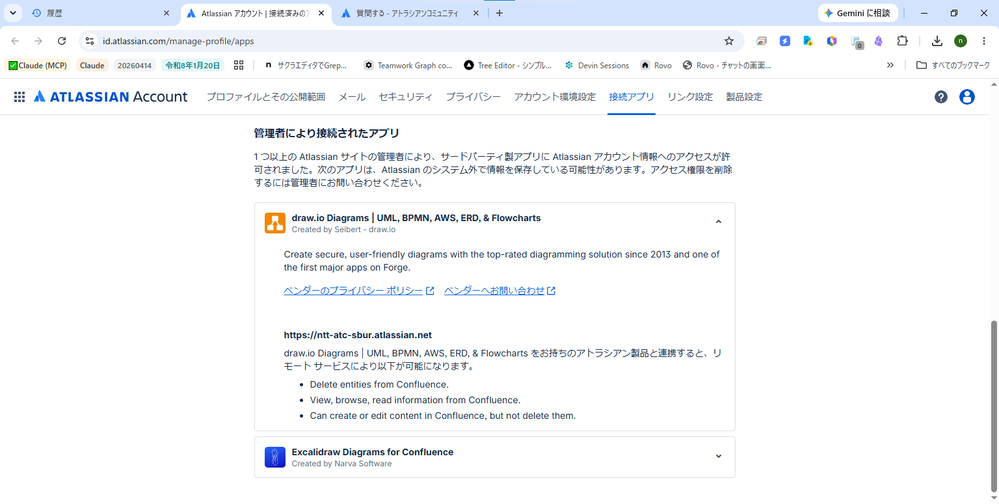Open ベンダーのプライバシー ポリシー link
The height and width of the screenshot is (504, 999).
point(359,291)
